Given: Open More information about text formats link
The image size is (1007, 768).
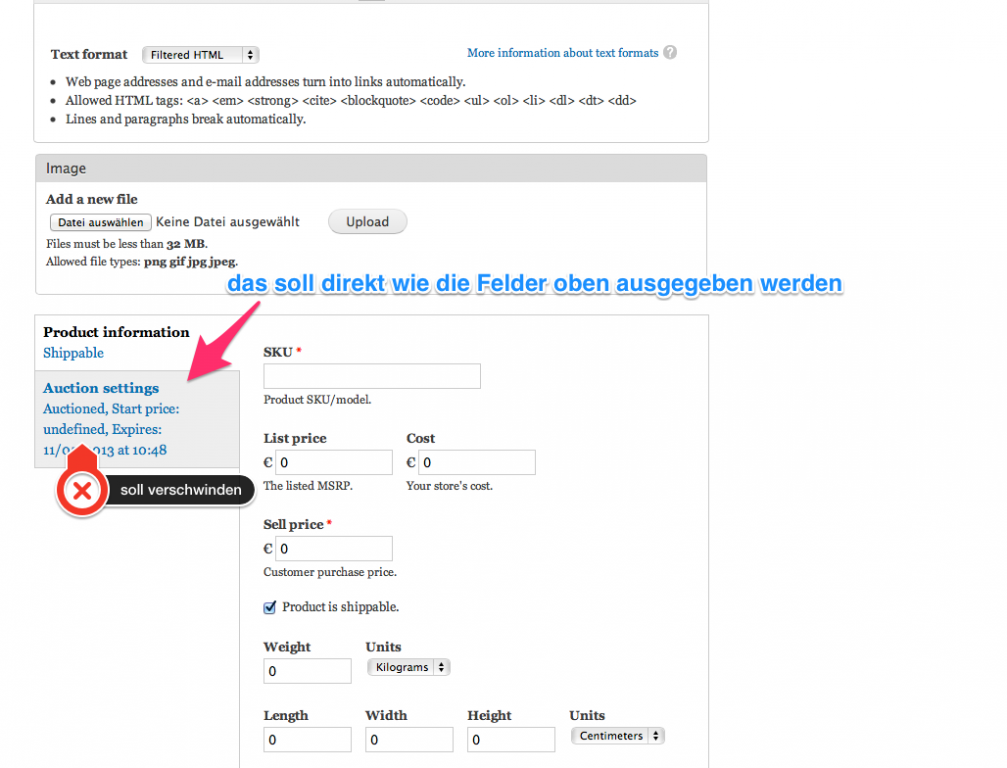Looking at the screenshot, I should pos(562,53).
